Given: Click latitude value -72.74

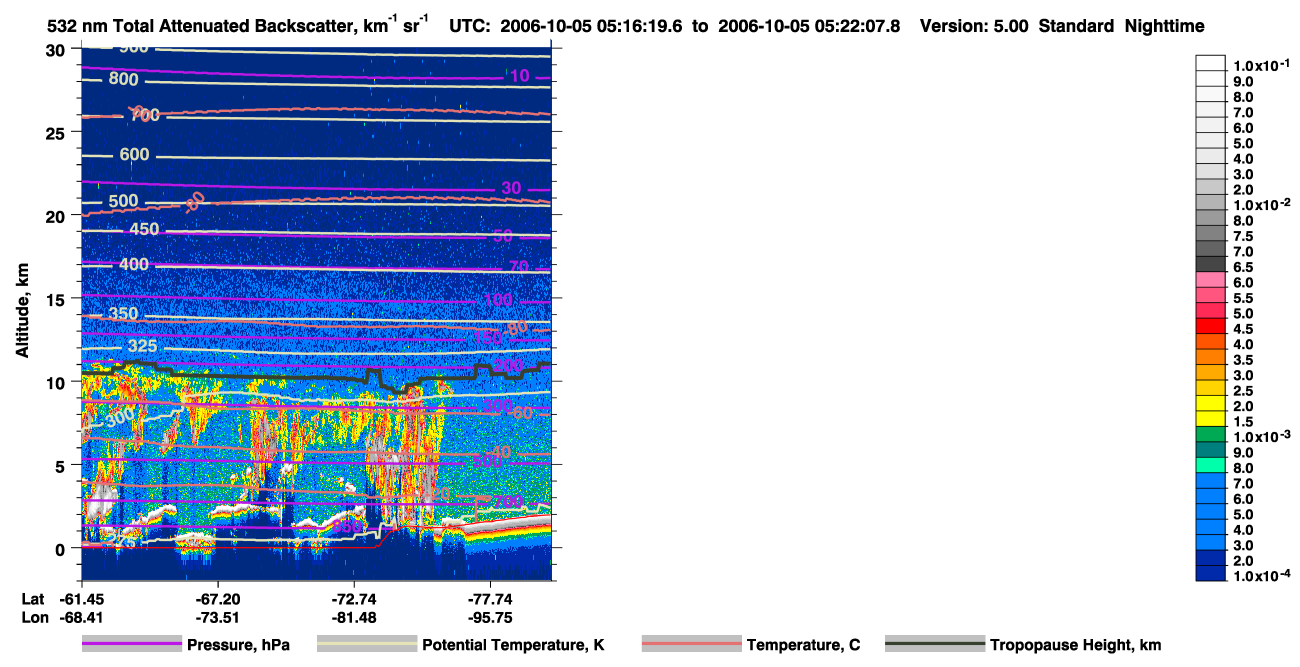Looking at the screenshot, I should tap(355, 598).
